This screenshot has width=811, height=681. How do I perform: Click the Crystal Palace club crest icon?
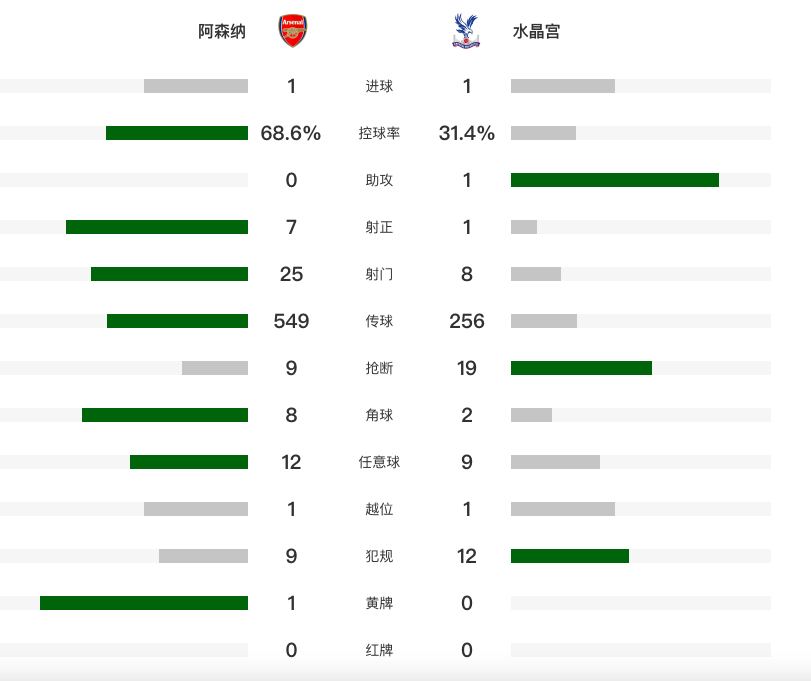(466, 32)
